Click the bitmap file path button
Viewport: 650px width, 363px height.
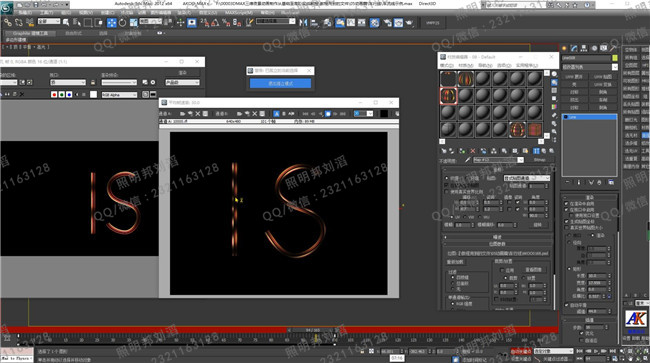(x=497, y=253)
